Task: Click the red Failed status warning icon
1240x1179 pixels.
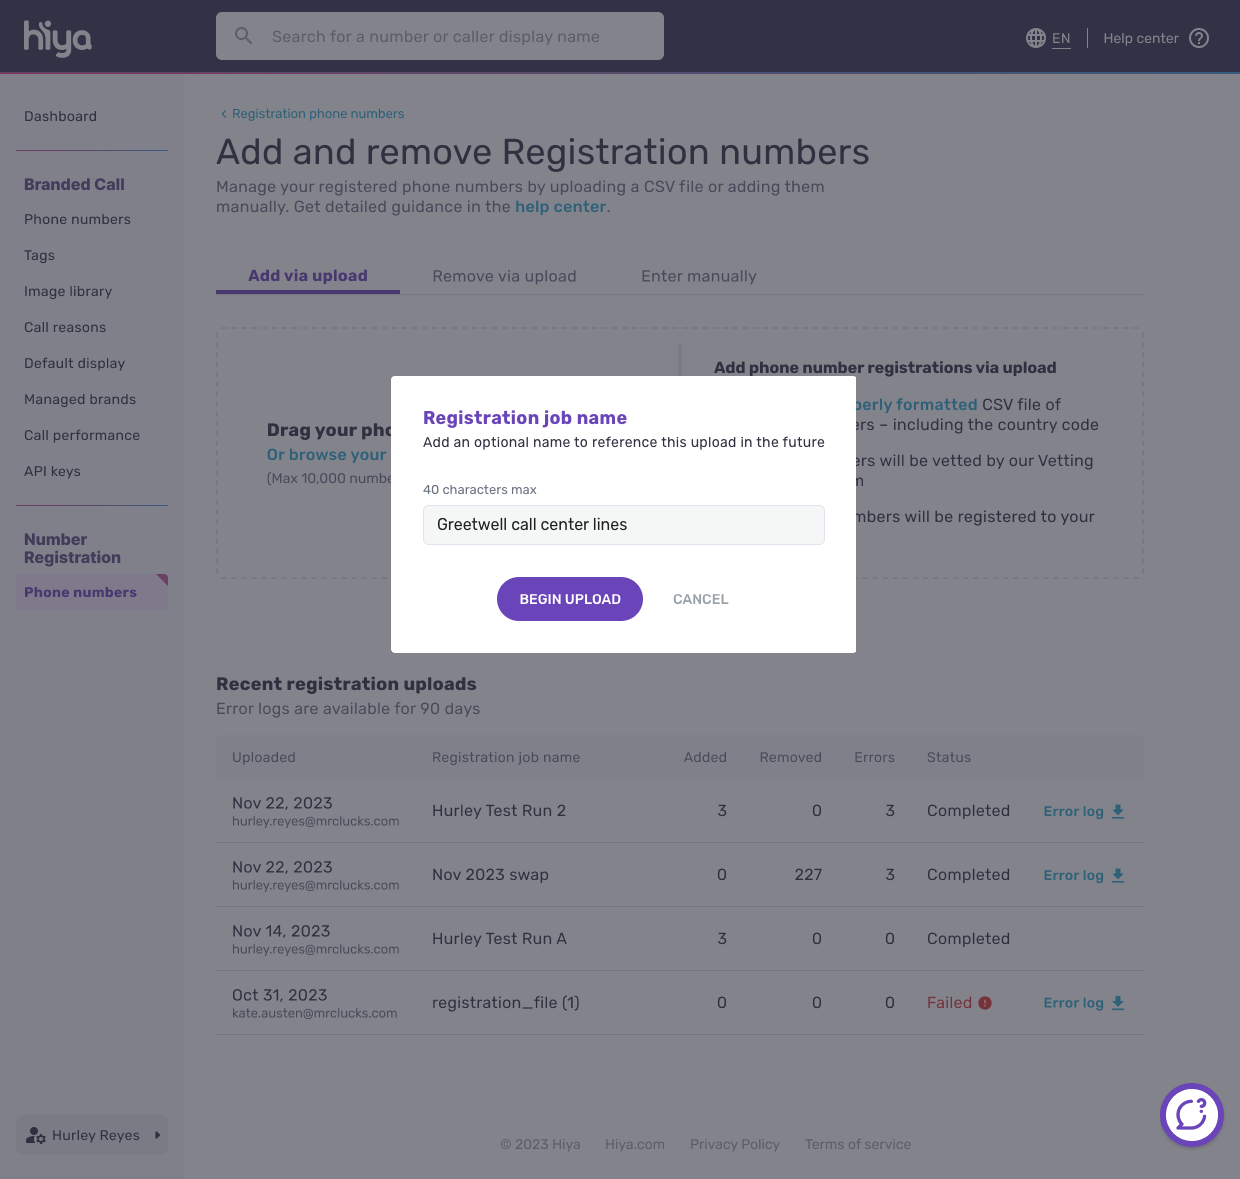Action: click(x=985, y=1003)
